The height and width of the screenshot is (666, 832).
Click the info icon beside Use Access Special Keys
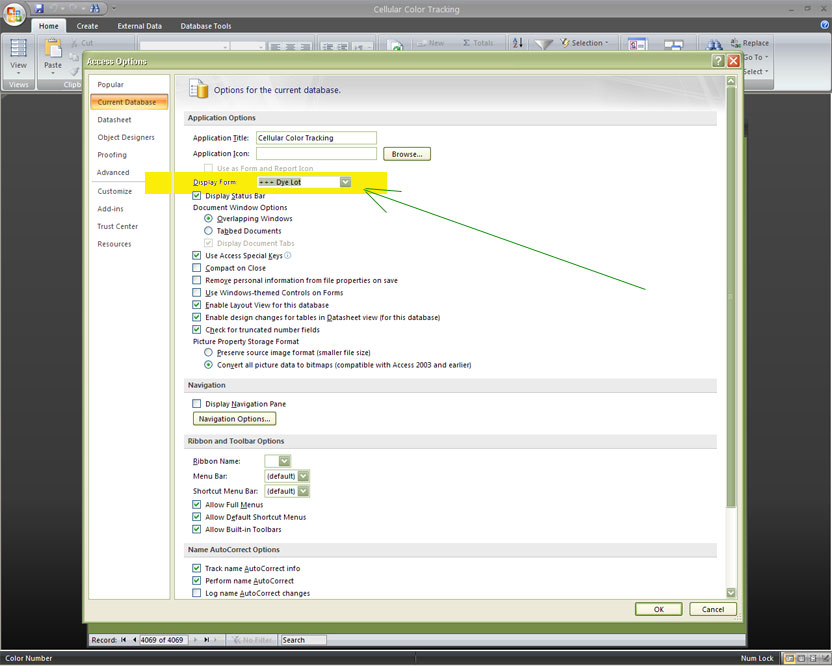pyautogui.click(x=288, y=255)
